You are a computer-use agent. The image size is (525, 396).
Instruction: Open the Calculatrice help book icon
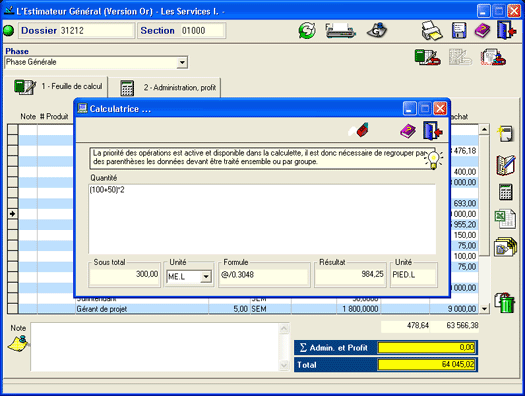click(x=408, y=131)
